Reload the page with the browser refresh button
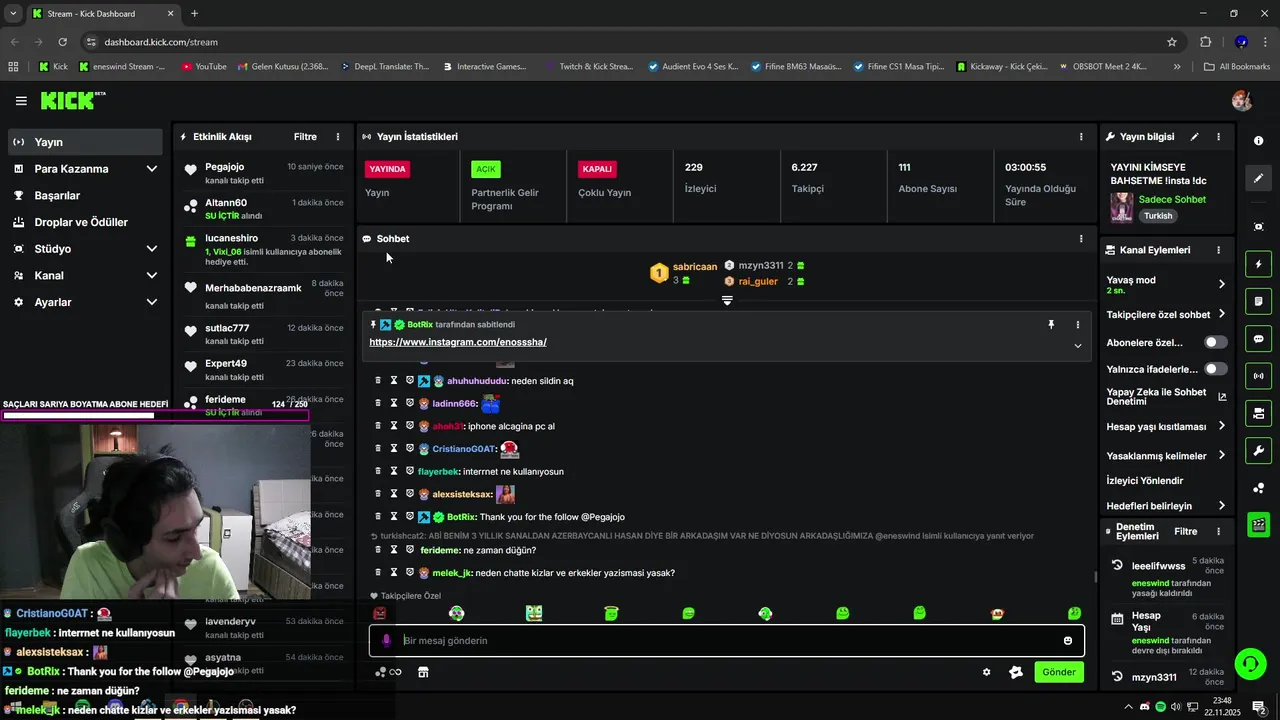Screen dimensions: 1280x720 click(x=63, y=42)
